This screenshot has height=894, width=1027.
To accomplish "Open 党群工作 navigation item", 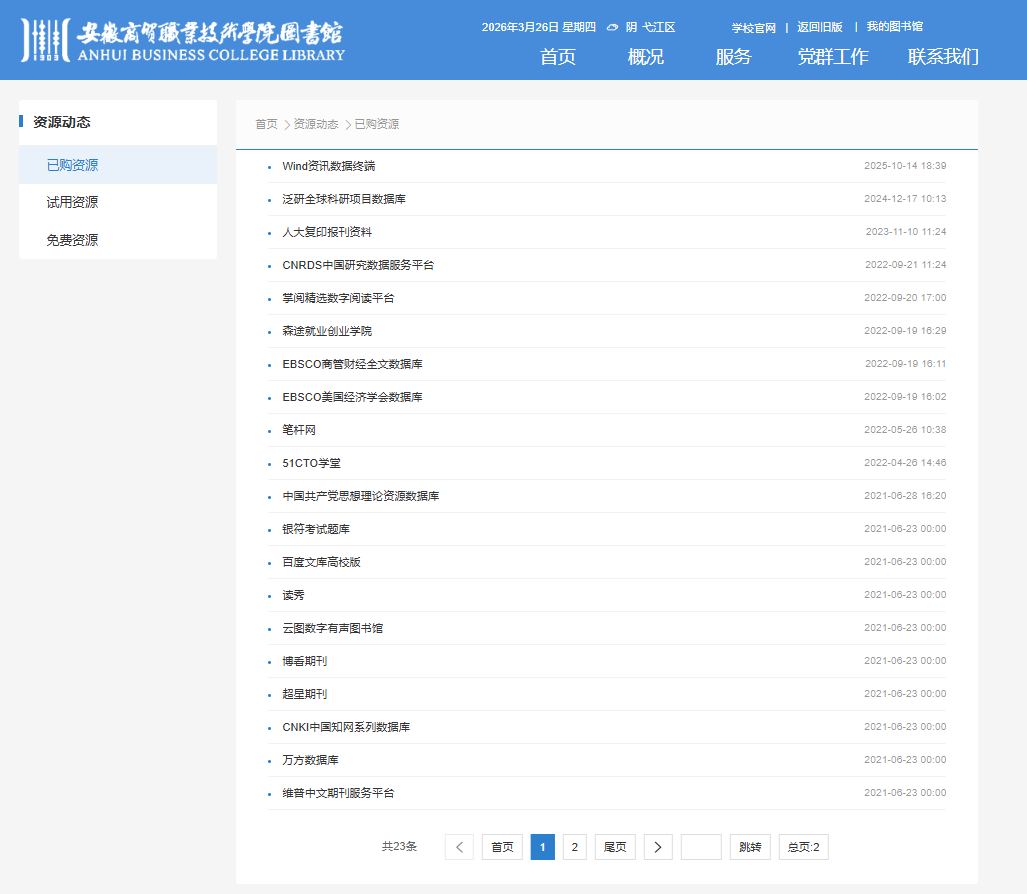I will click(x=832, y=57).
